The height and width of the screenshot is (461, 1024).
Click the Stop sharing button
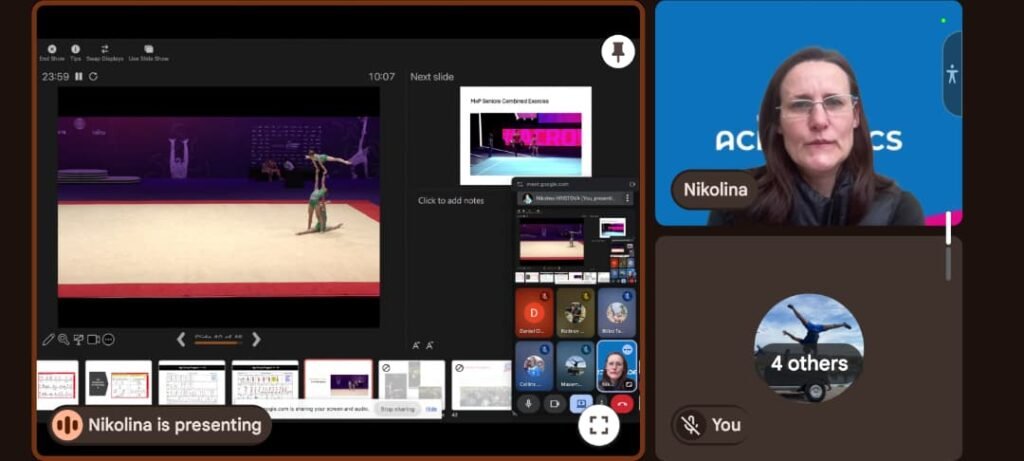pos(397,408)
